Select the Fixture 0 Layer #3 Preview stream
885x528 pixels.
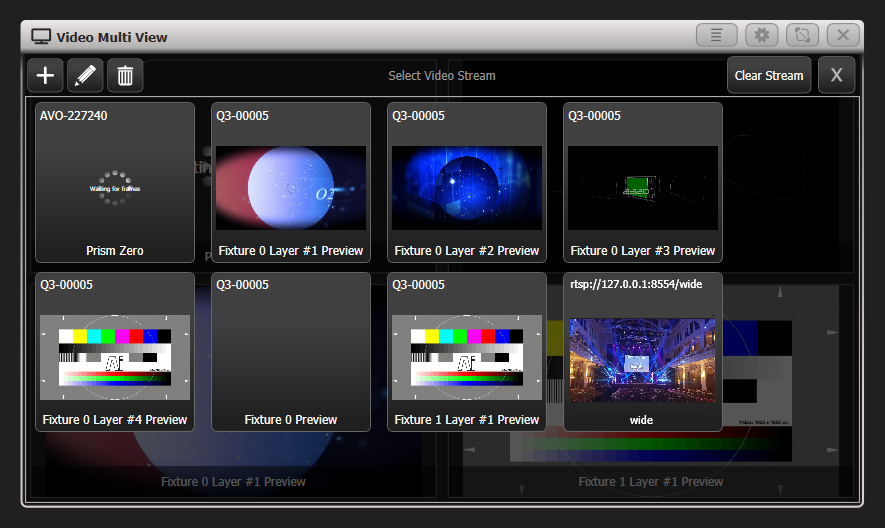(x=643, y=182)
